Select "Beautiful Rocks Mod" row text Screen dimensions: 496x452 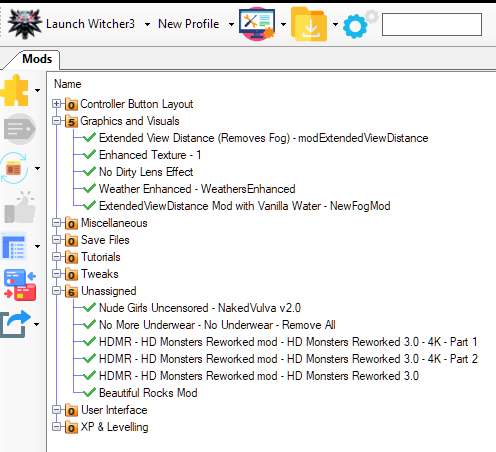(148, 393)
